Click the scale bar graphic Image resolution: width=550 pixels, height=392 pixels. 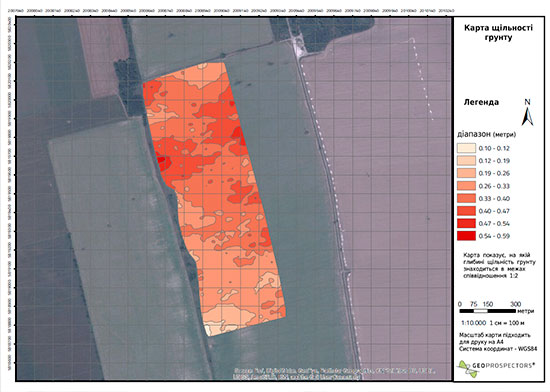click(488, 311)
